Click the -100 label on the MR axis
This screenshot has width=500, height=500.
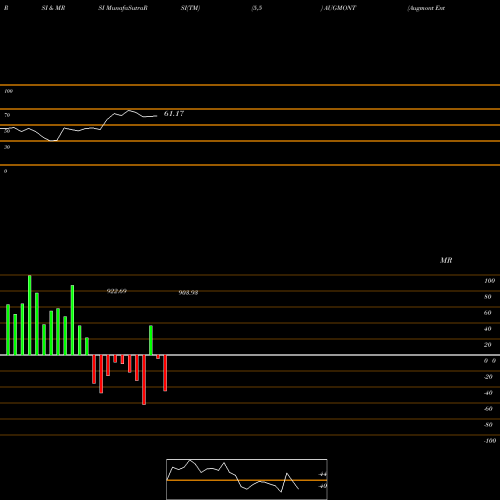[x=490, y=441]
